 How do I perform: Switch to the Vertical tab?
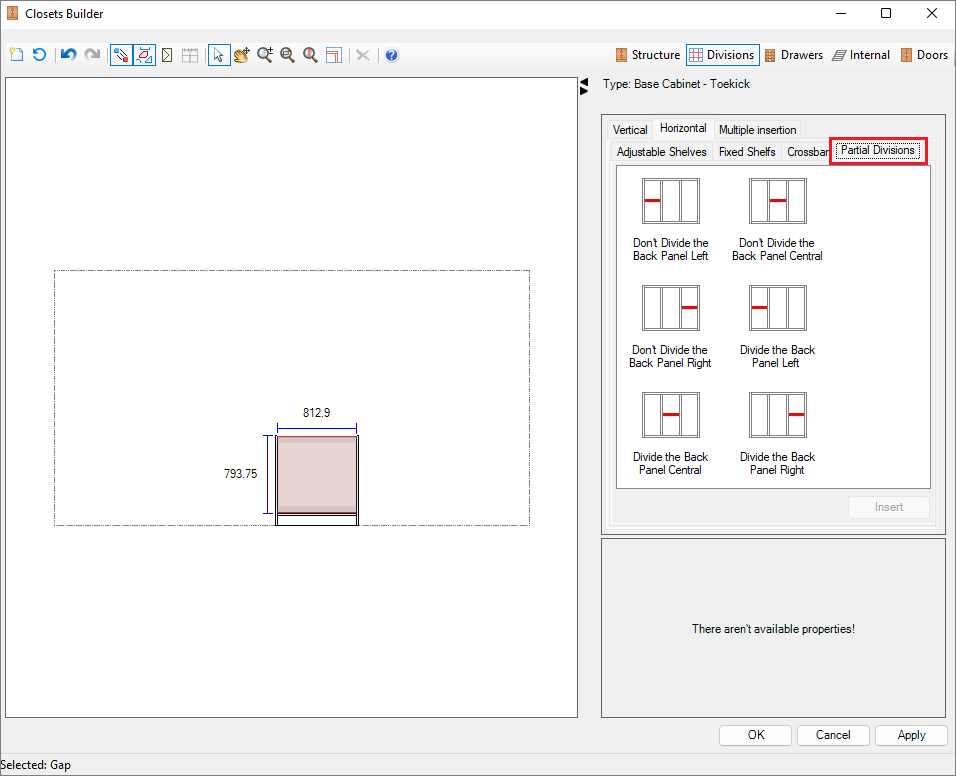[x=630, y=130]
